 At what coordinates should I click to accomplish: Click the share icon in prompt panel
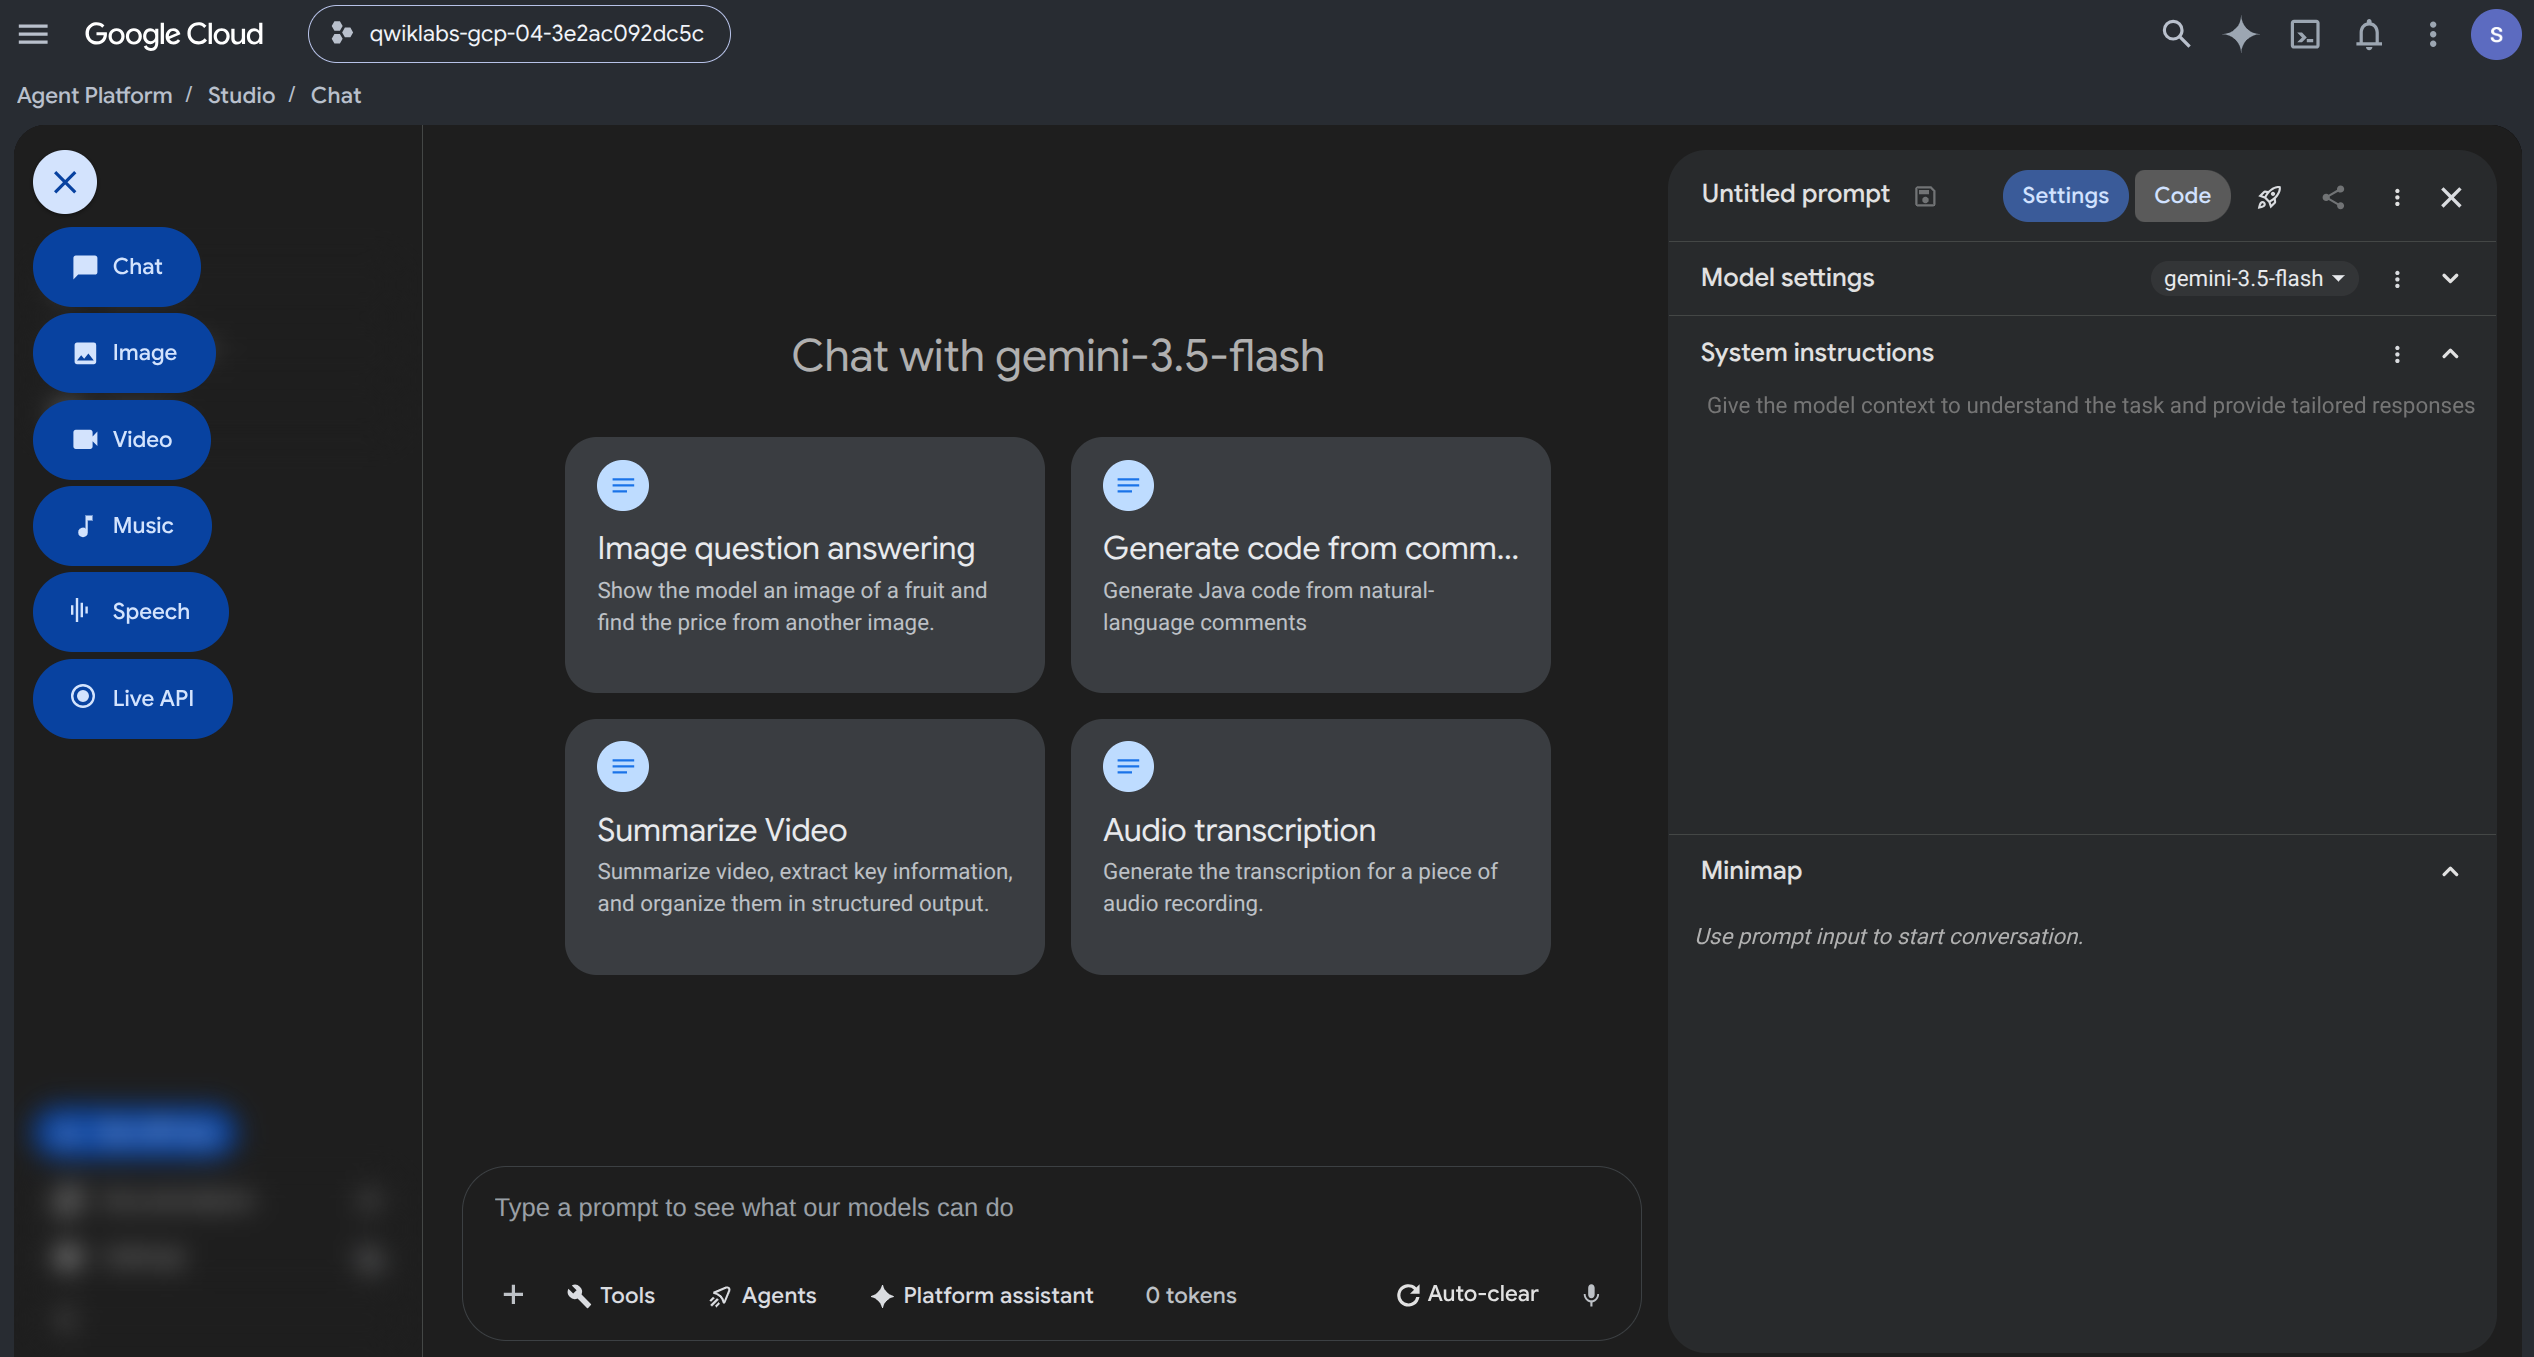[2333, 197]
